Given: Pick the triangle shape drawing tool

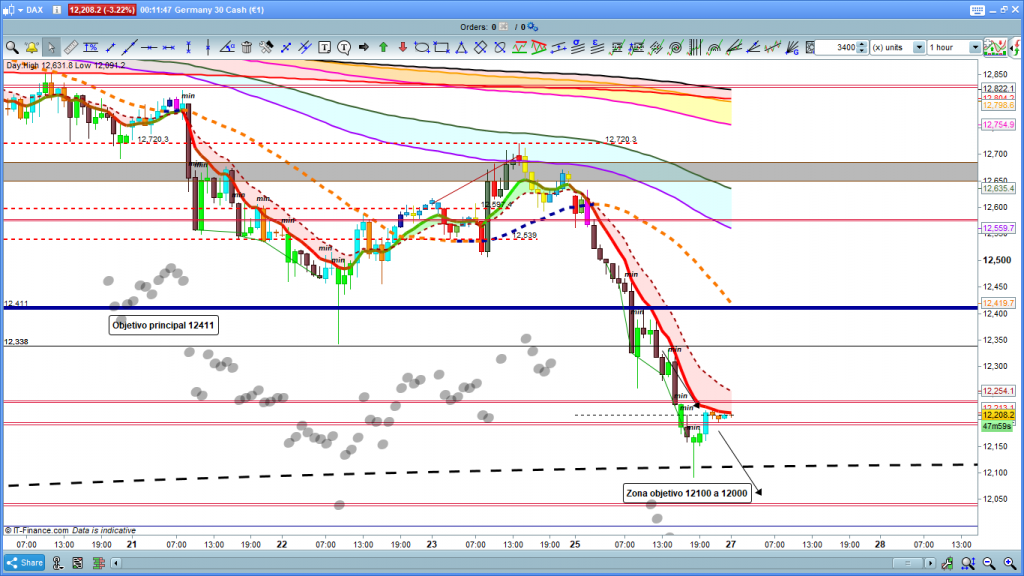Looking at the screenshot, I should coord(461,47).
